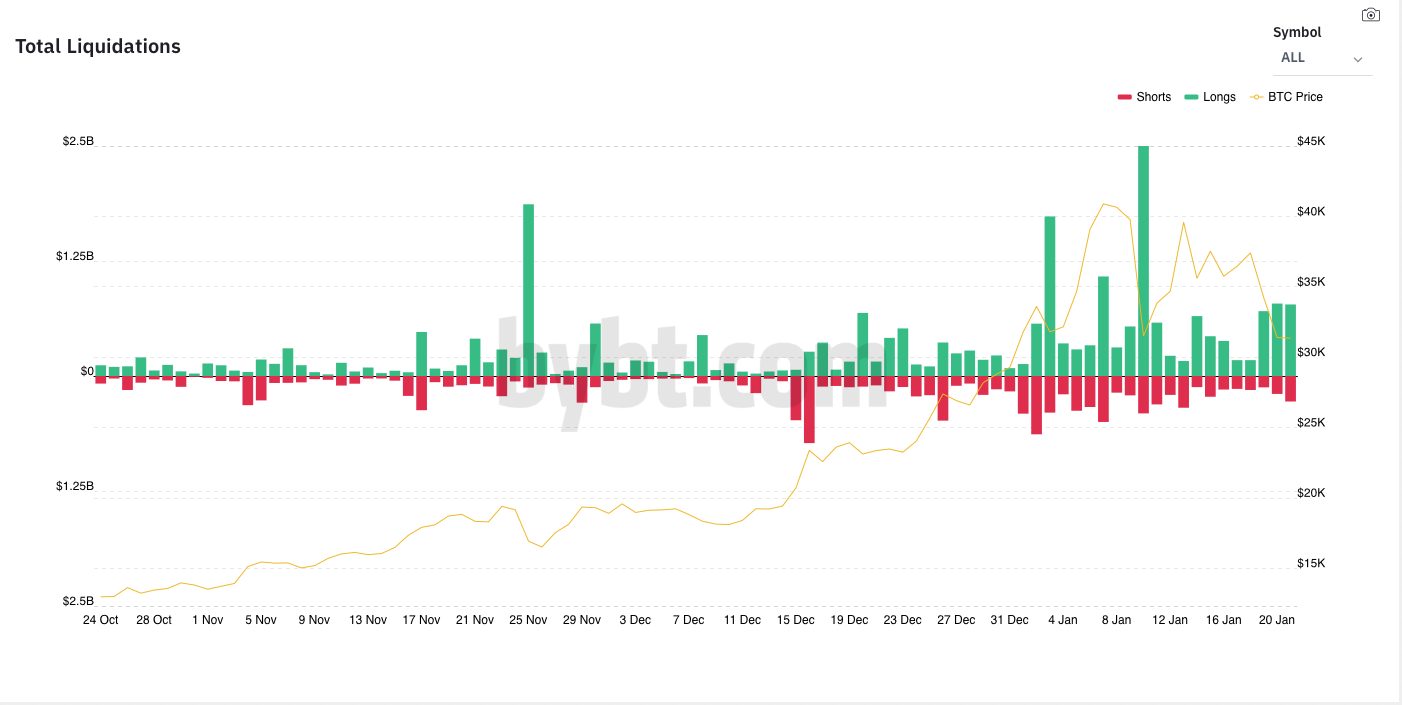The width and height of the screenshot is (1402, 705).
Task: Click the $45K right axis label
Action: tap(1310, 141)
